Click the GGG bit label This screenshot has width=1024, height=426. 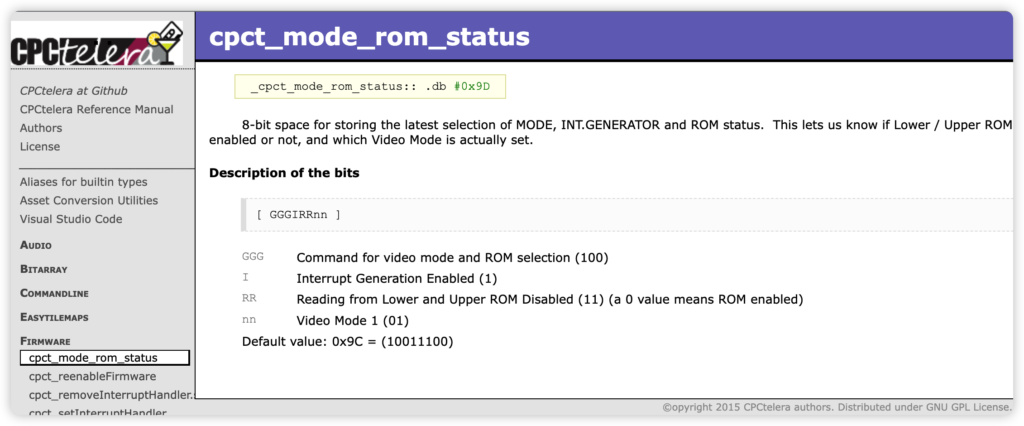[253, 257]
